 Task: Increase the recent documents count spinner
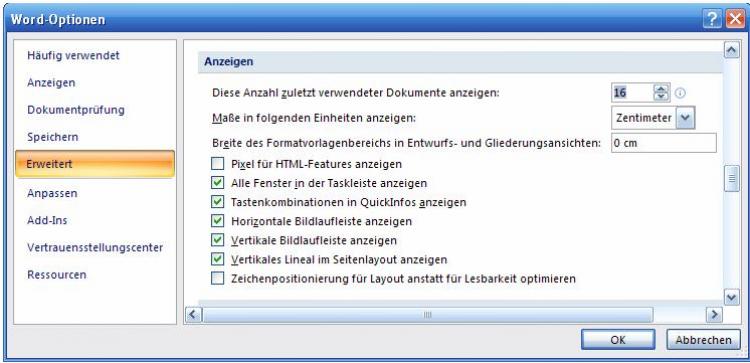[661, 88]
